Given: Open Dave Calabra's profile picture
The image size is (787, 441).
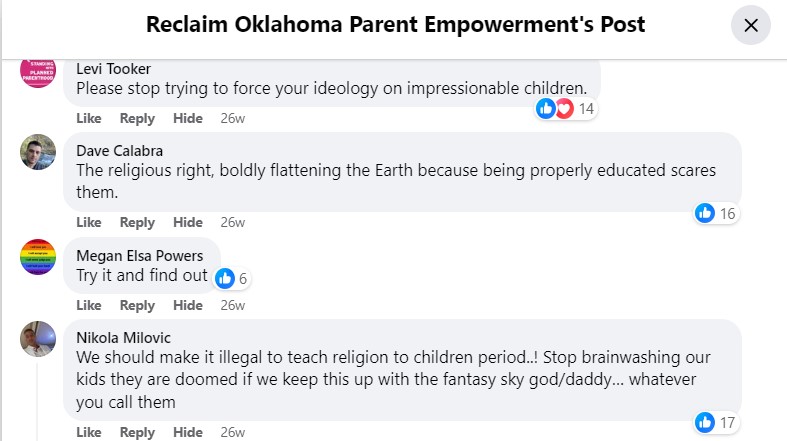Looking at the screenshot, I should [38, 152].
